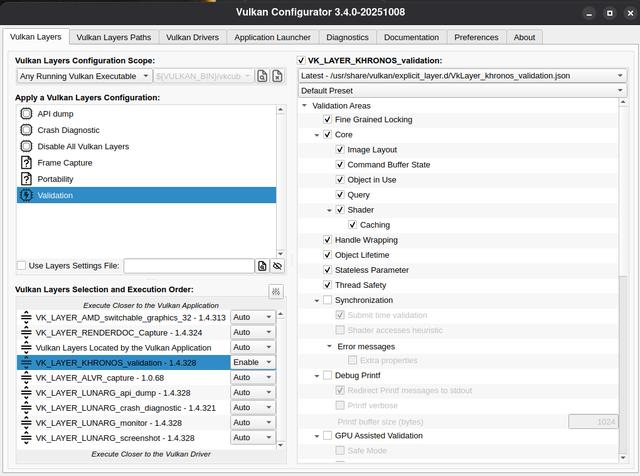Collapse the Core tree node

[x=317, y=135]
